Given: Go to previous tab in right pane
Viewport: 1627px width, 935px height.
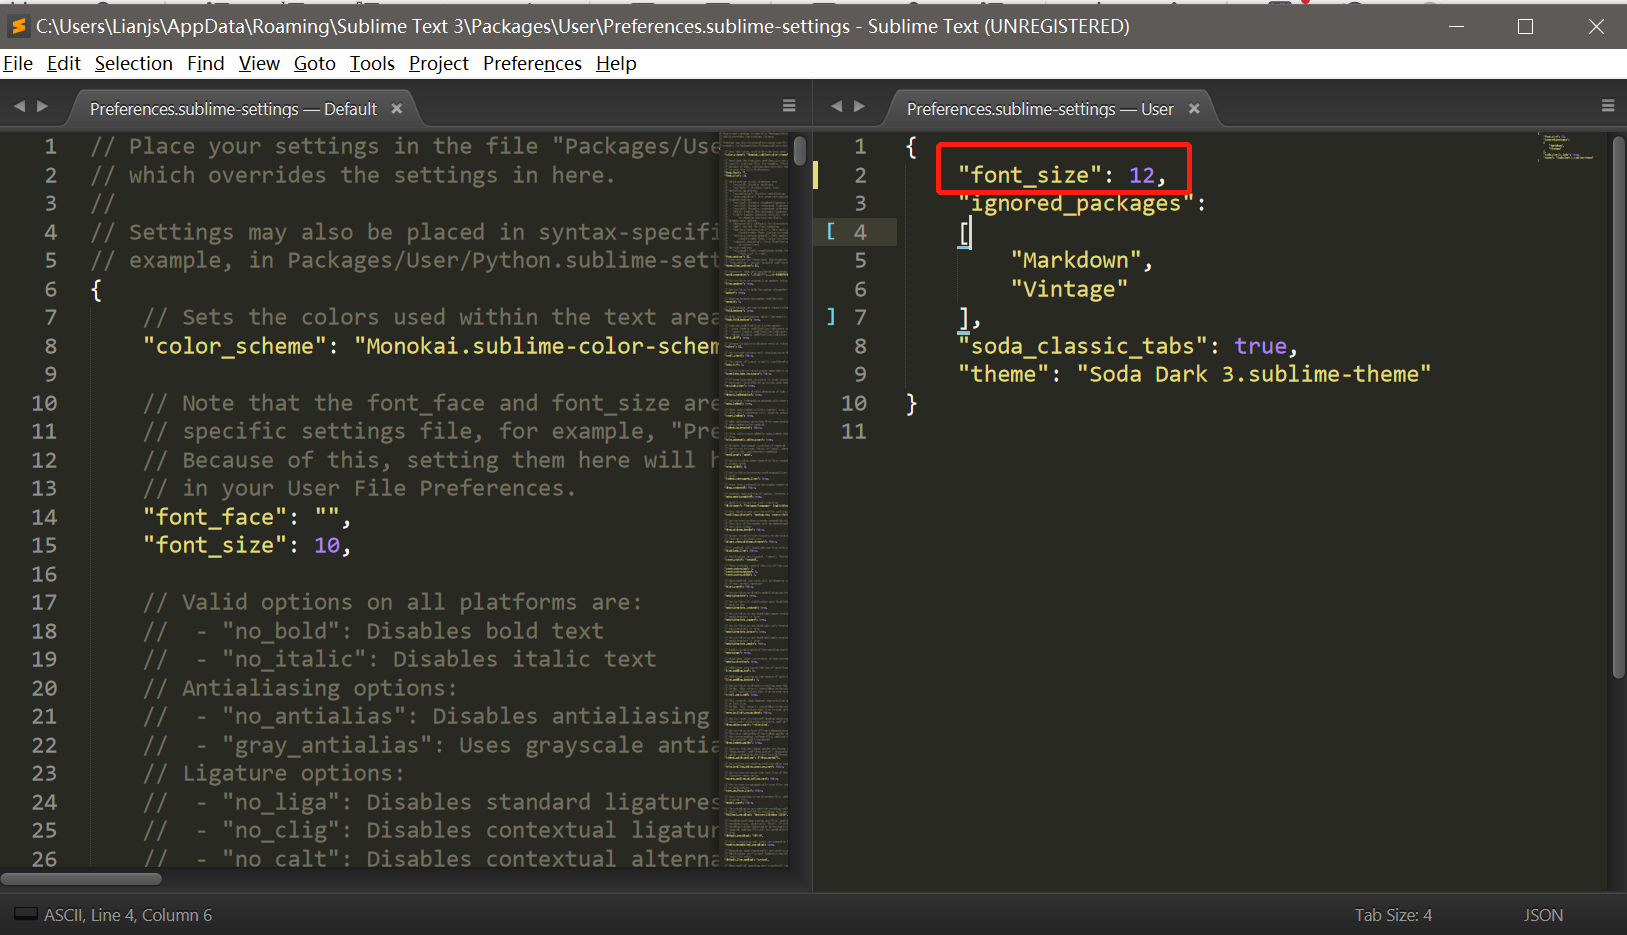Looking at the screenshot, I should [836, 106].
